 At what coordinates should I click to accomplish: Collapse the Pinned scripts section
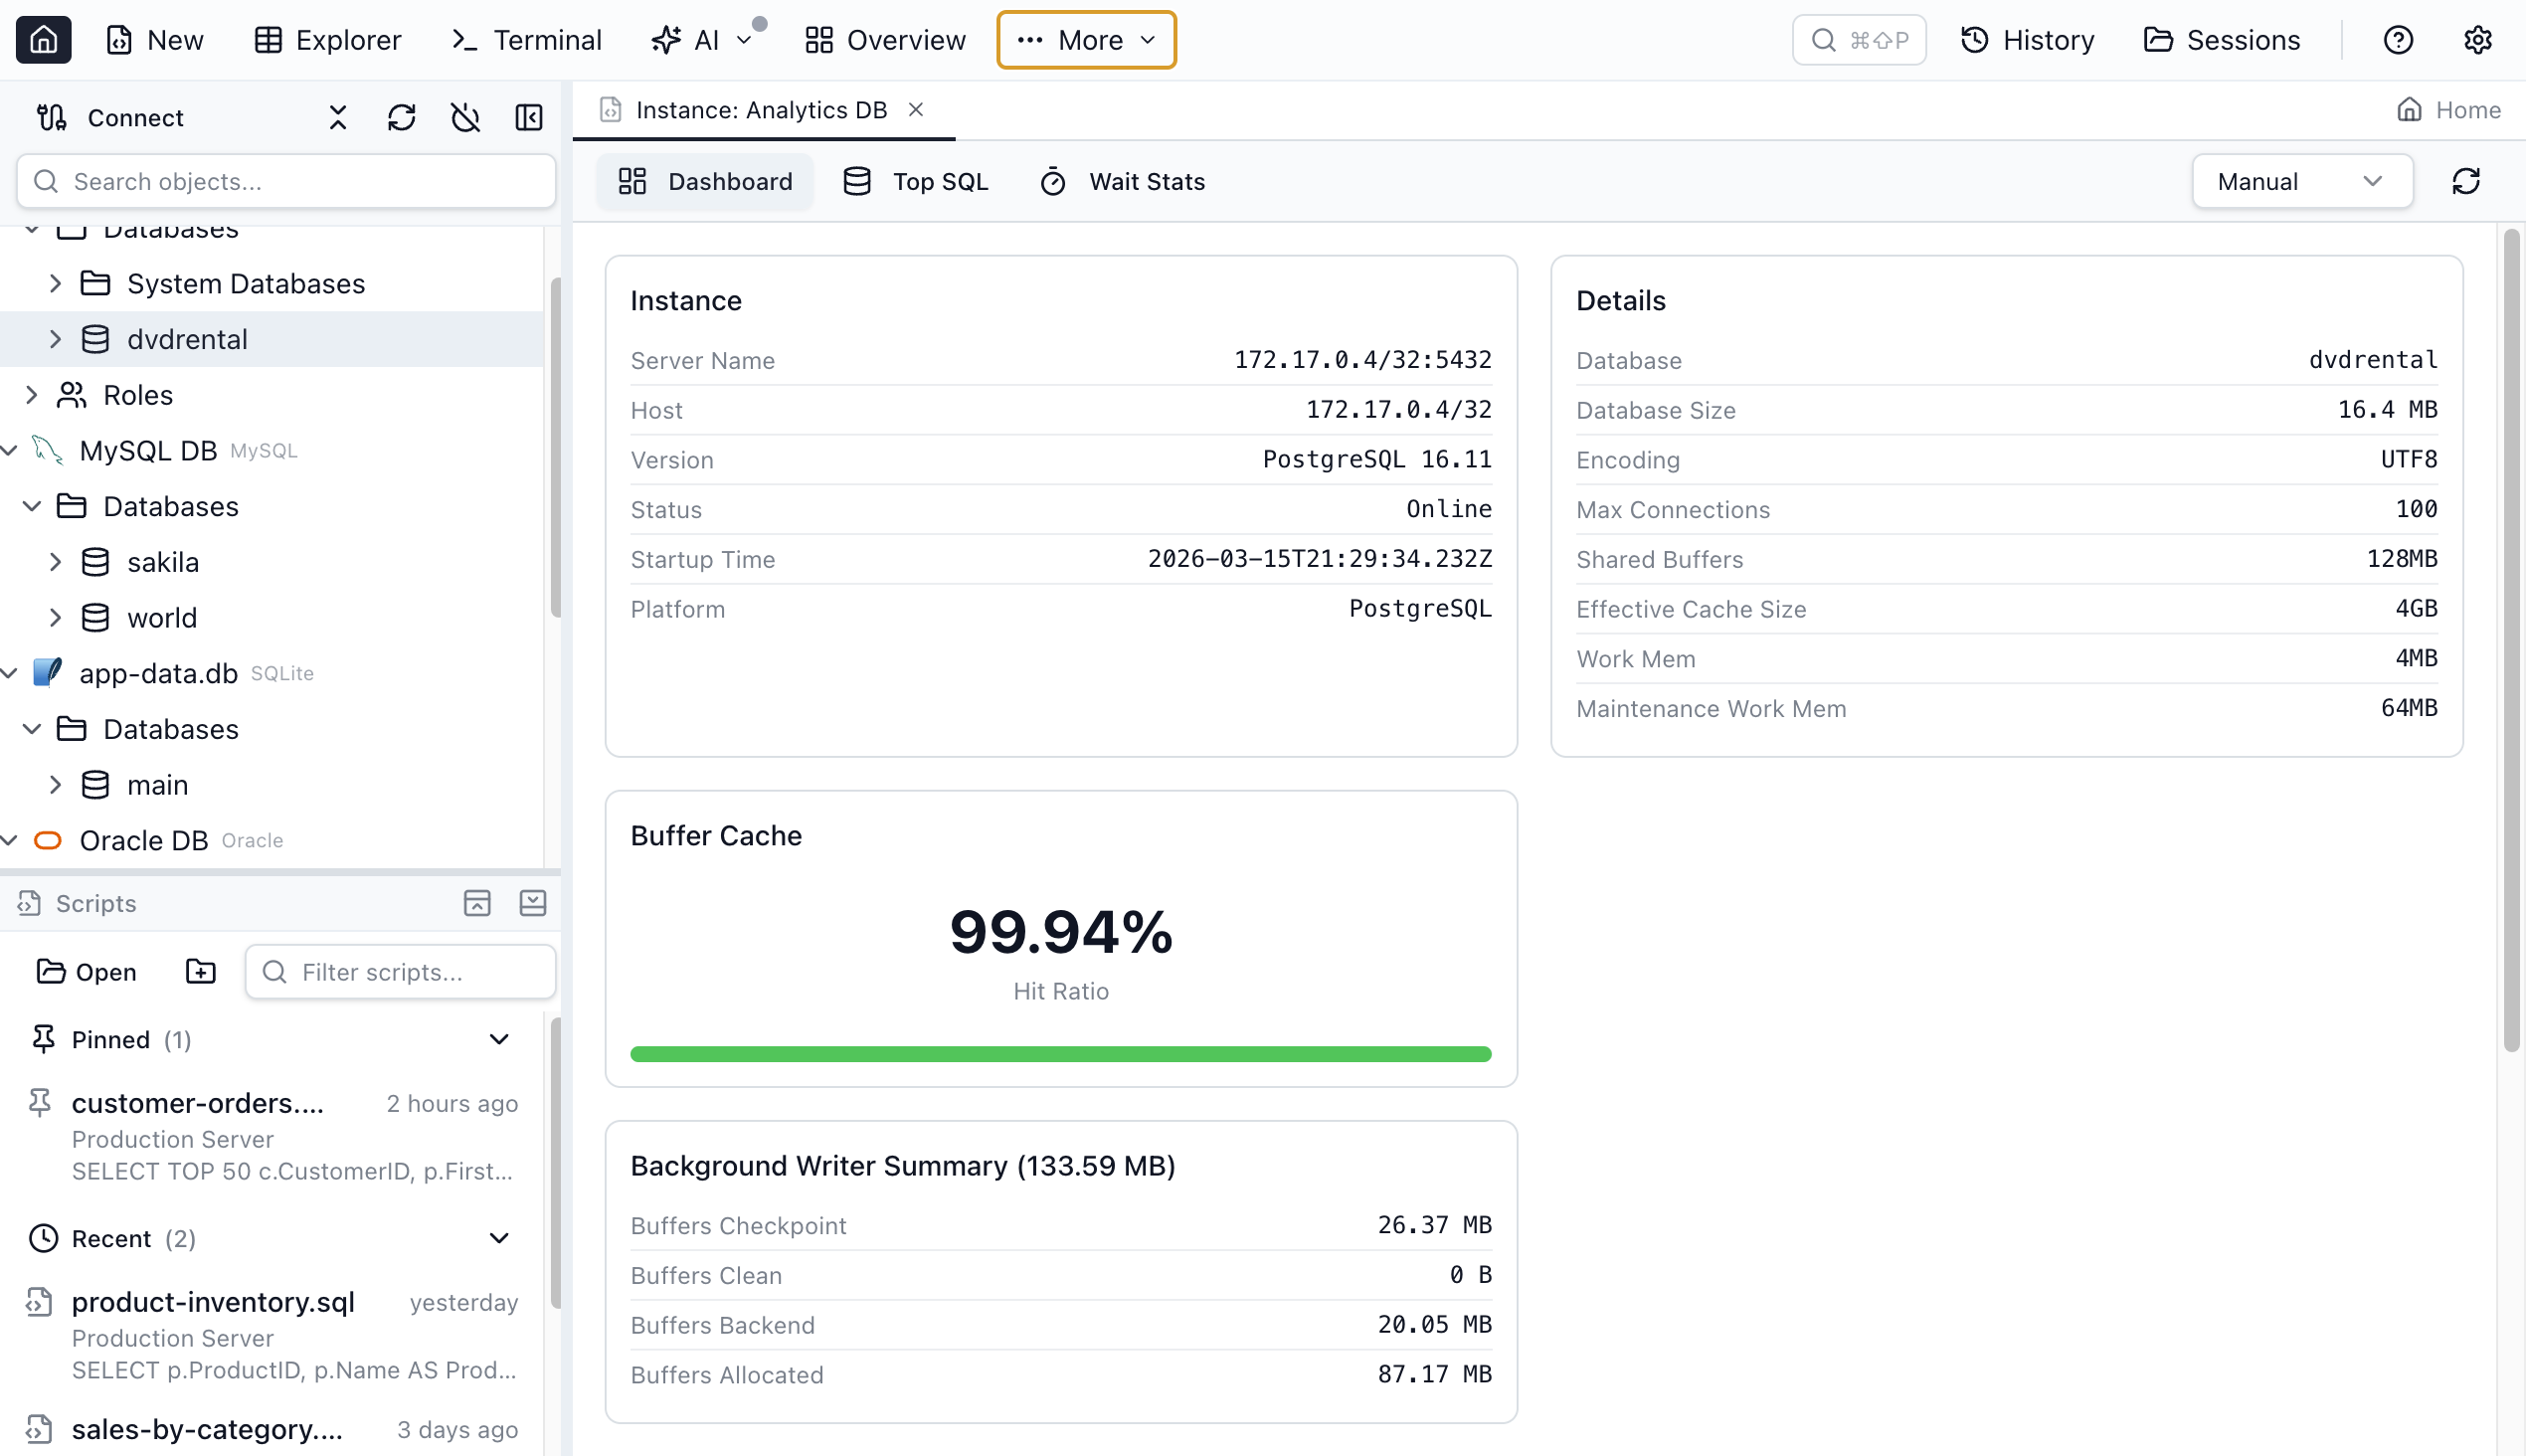click(x=499, y=1039)
